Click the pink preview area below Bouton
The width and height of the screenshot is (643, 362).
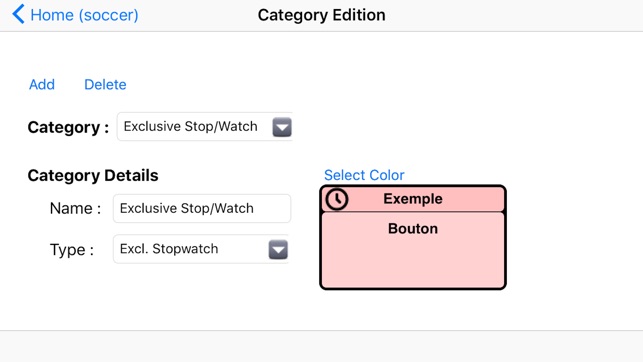(413, 262)
